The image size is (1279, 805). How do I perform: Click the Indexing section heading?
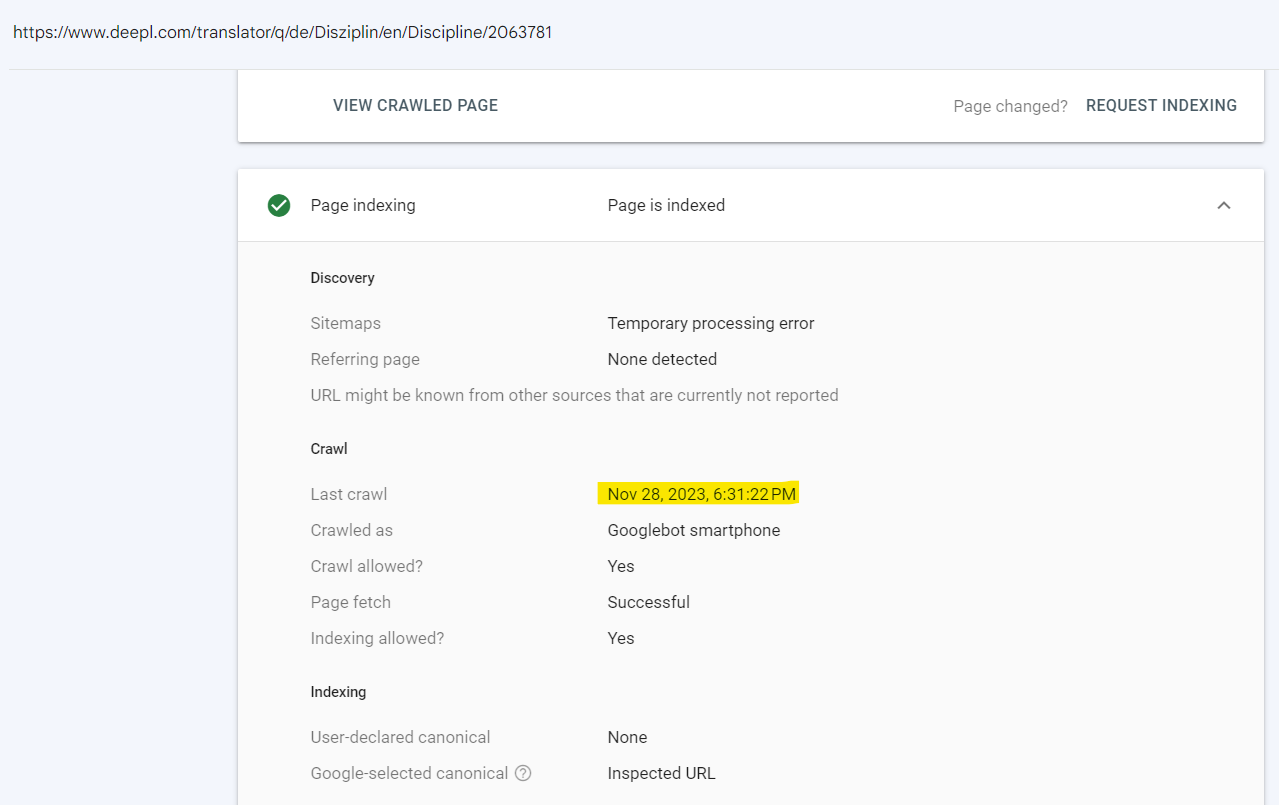click(338, 692)
